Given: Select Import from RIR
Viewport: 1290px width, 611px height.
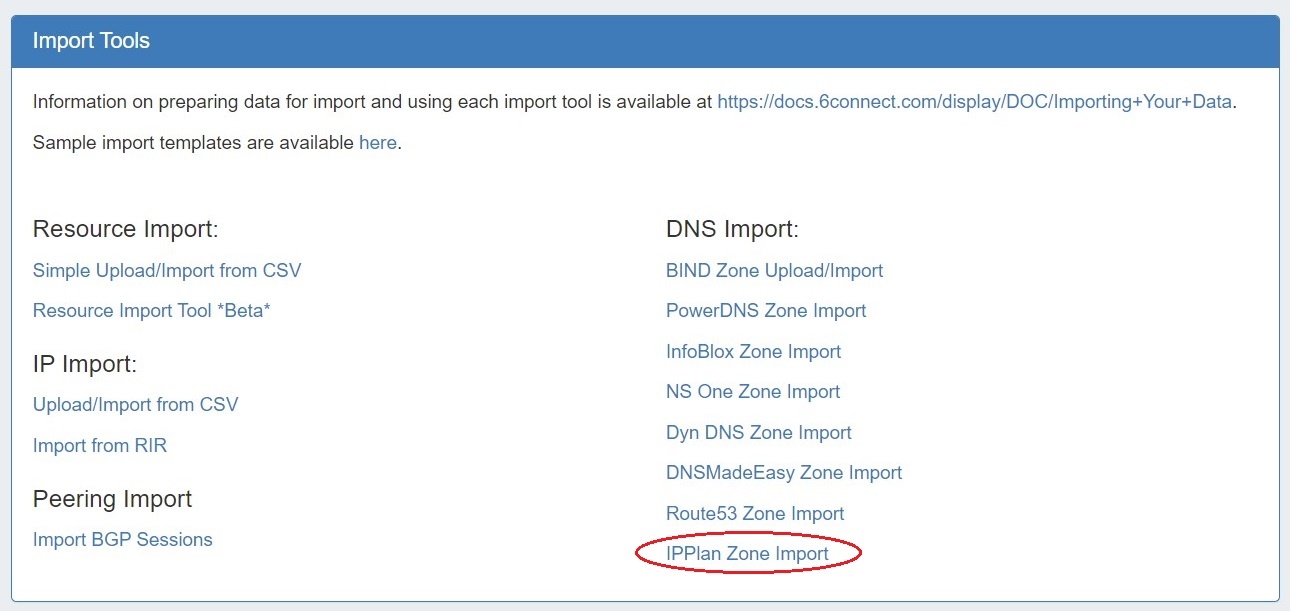Looking at the screenshot, I should click(100, 445).
